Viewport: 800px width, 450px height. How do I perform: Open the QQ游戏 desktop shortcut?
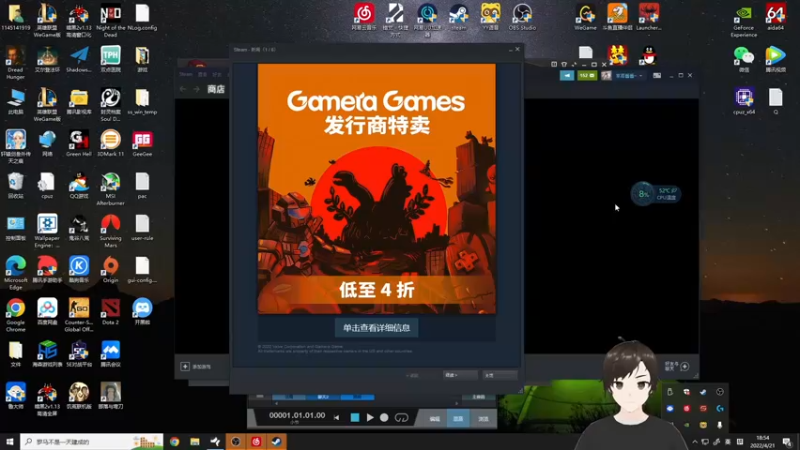(x=79, y=185)
